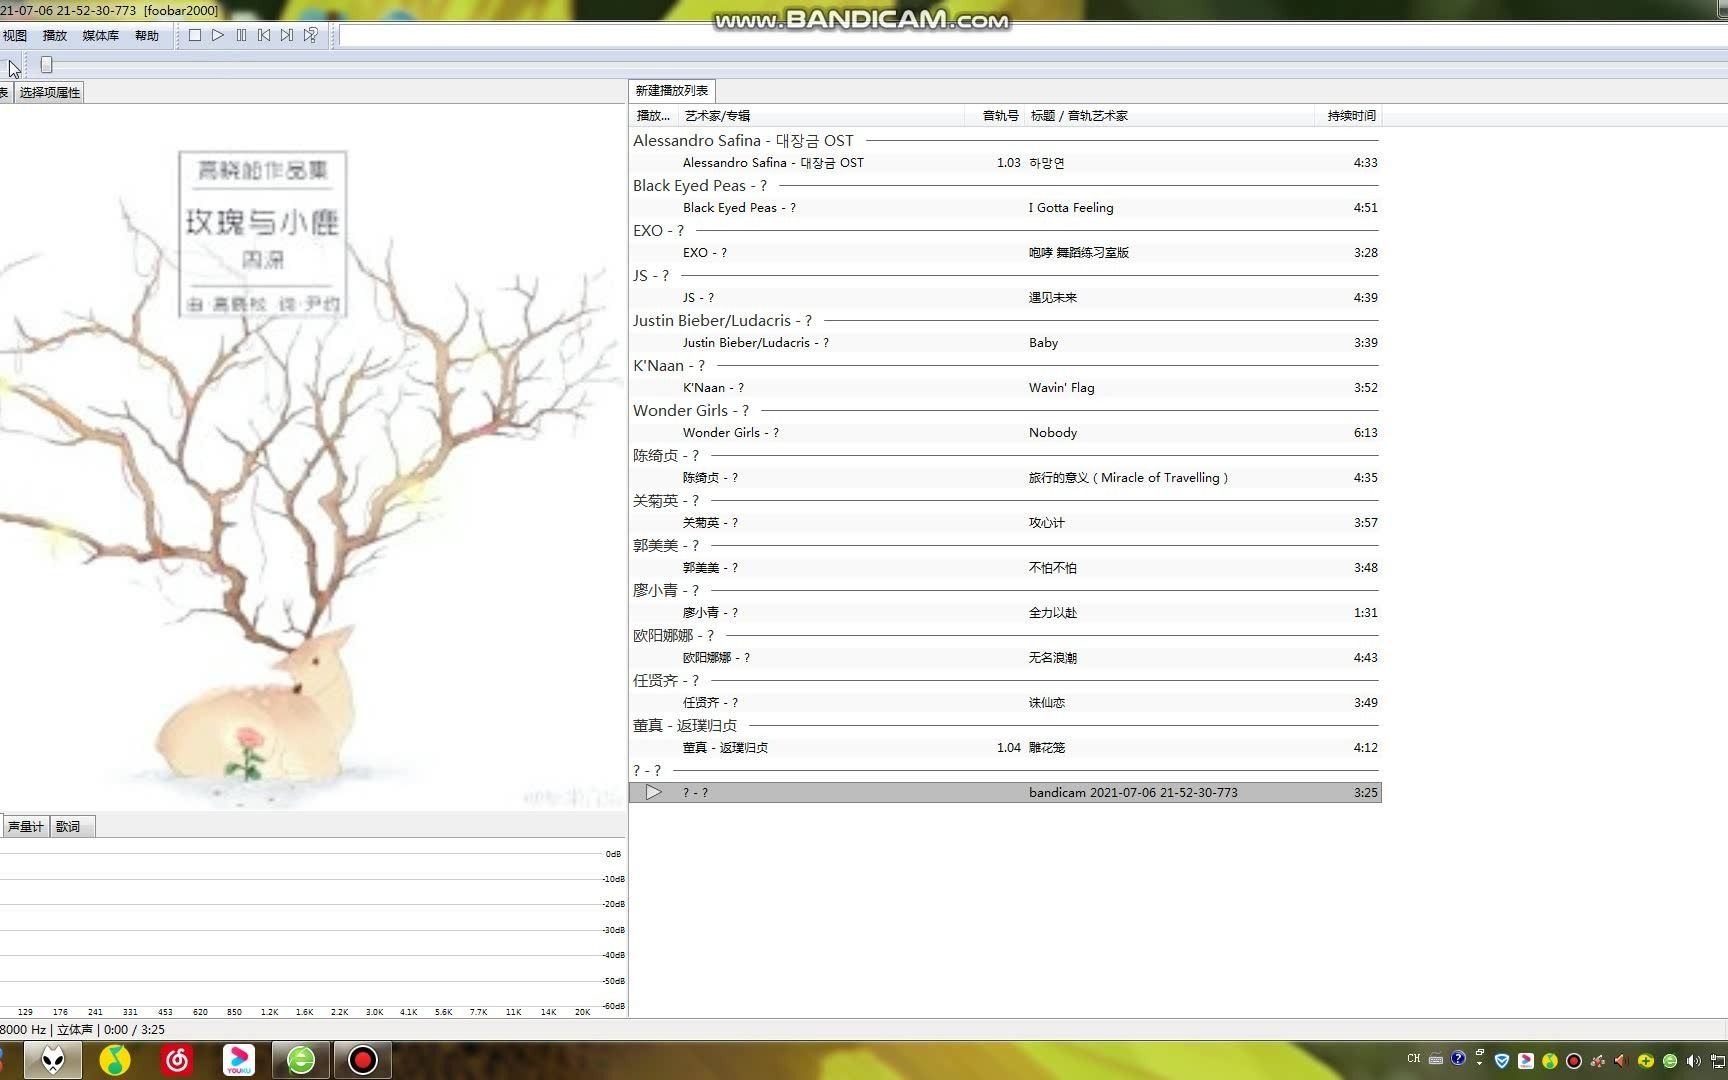Click the blue help question mark tray icon
Viewport: 1728px width, 1080px height.
(1458, 1058)
